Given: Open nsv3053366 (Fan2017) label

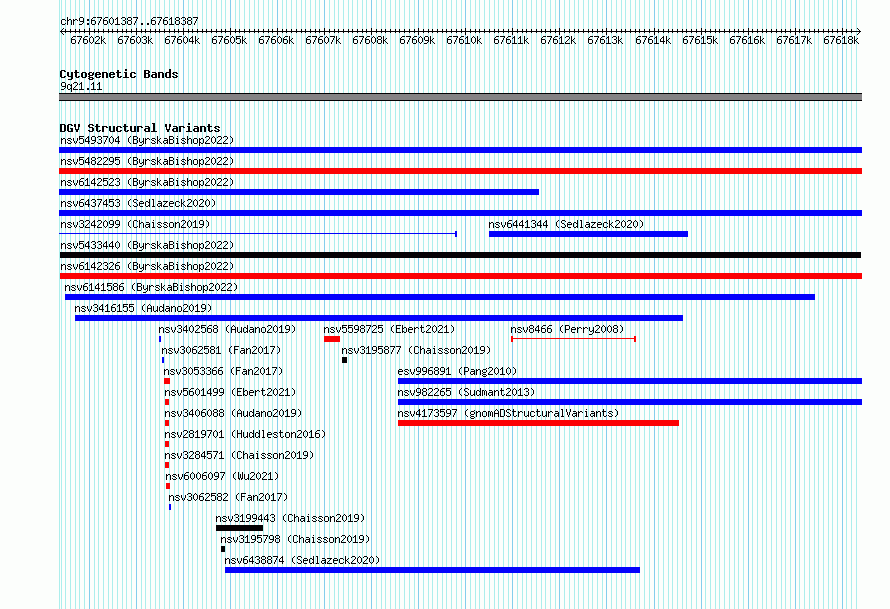Looking at the screenshot, I should (223, 371).
